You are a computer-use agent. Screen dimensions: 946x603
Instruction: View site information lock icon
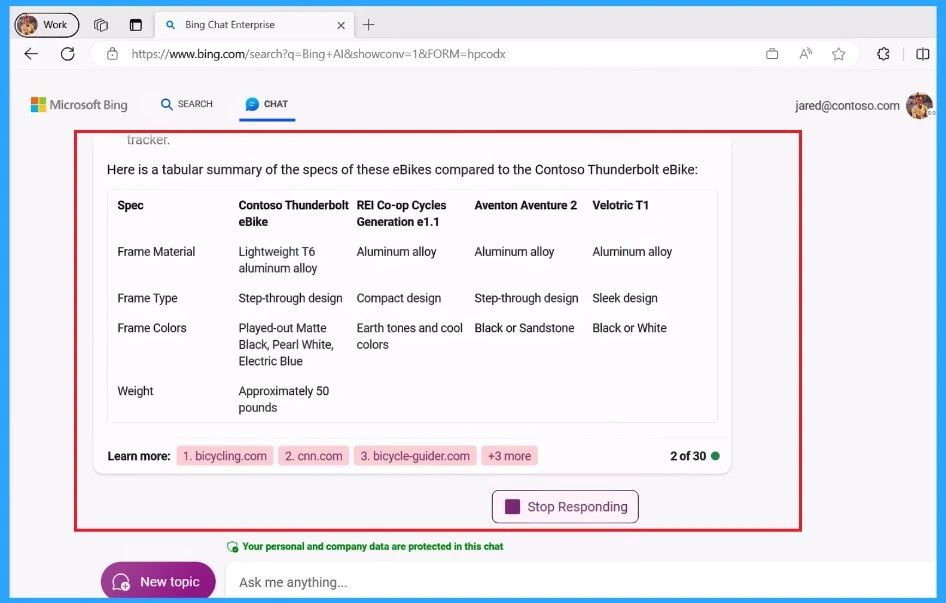click(112, 54)
